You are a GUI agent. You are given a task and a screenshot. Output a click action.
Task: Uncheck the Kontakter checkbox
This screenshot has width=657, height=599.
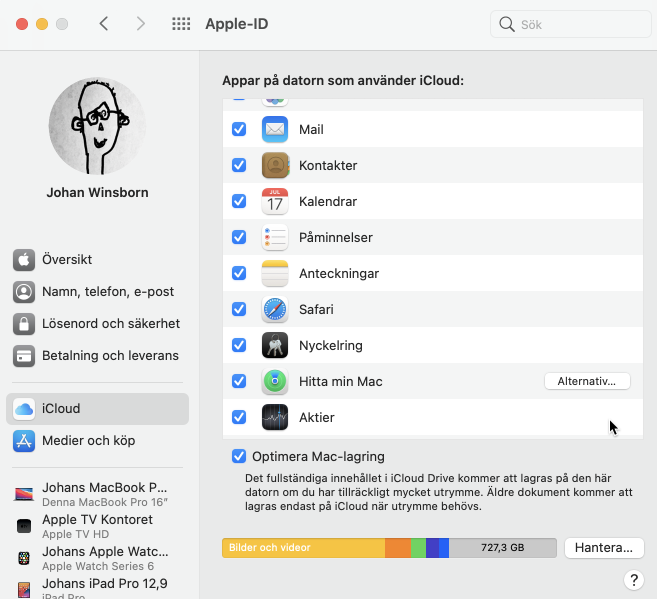239,165
